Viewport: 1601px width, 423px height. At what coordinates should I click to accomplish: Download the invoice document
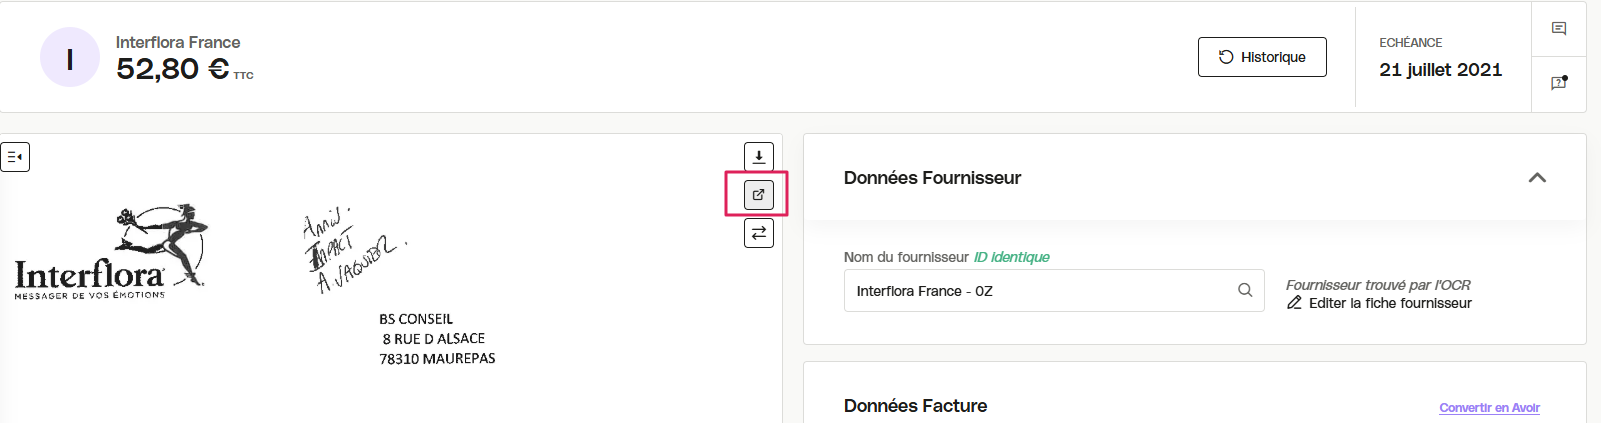tap(759, 157)
